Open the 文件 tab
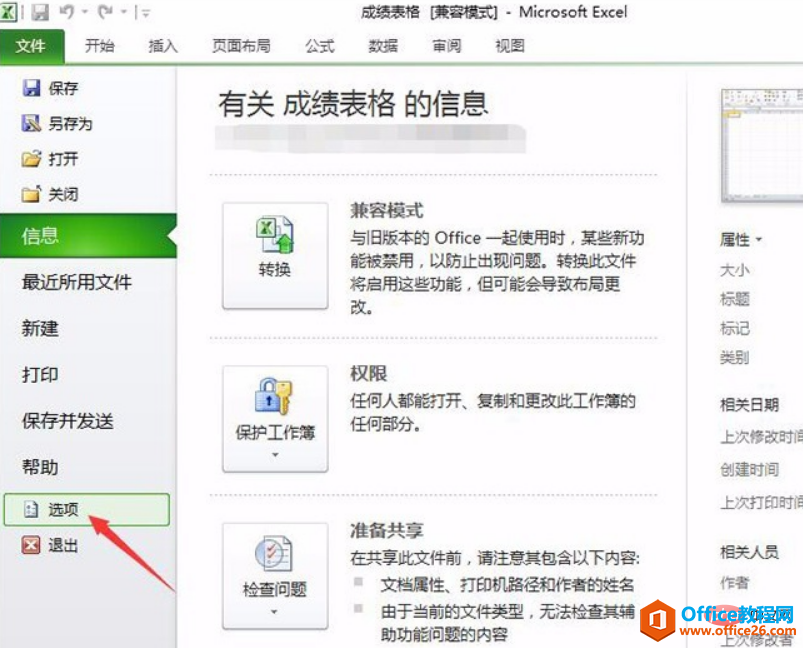803x648 pixels. pyautogui.click(x=32, y=47)
